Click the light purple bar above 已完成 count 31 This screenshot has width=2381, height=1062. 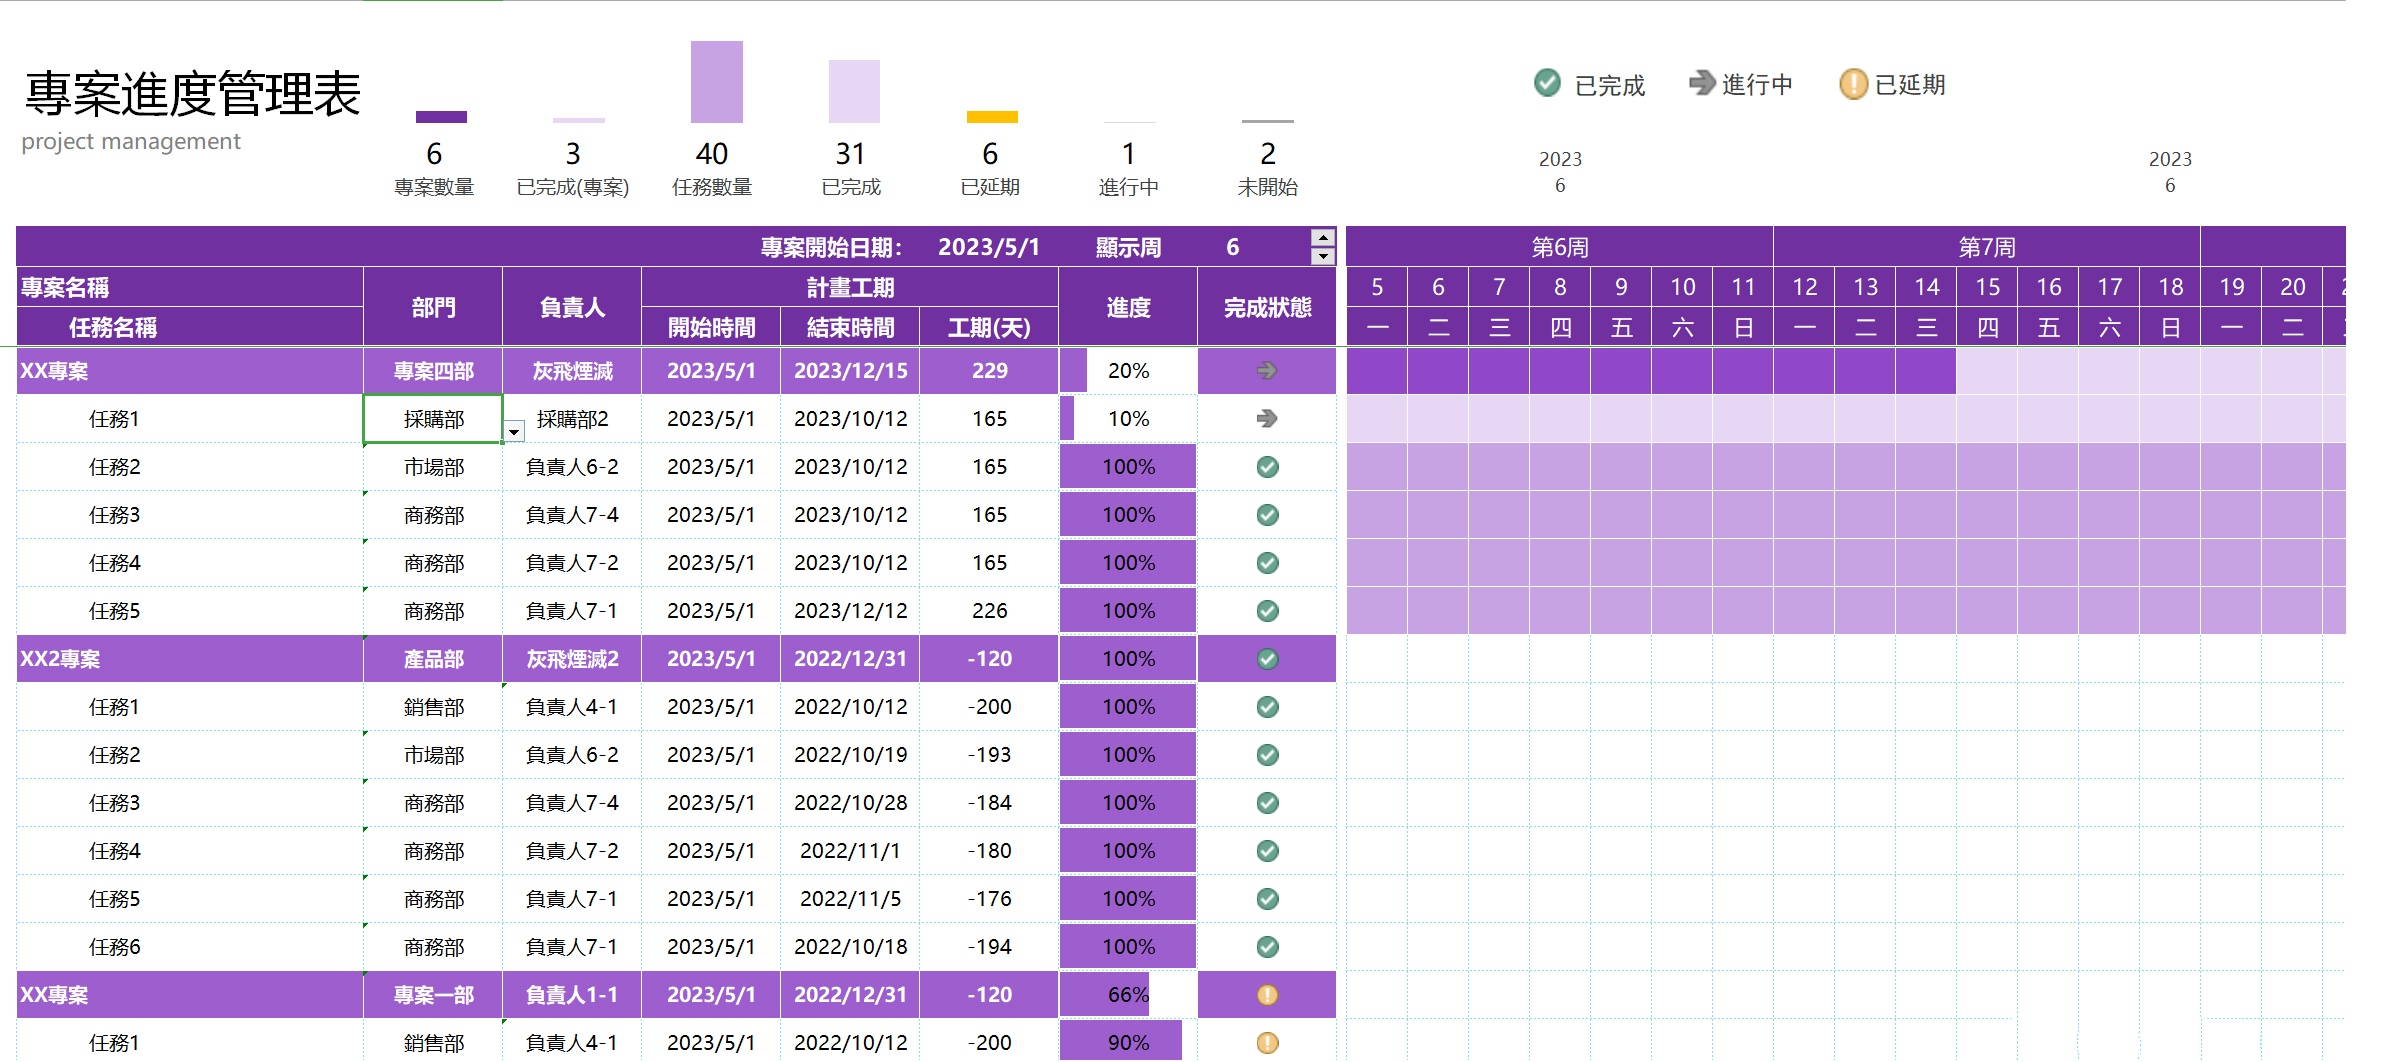click(854, 91)
